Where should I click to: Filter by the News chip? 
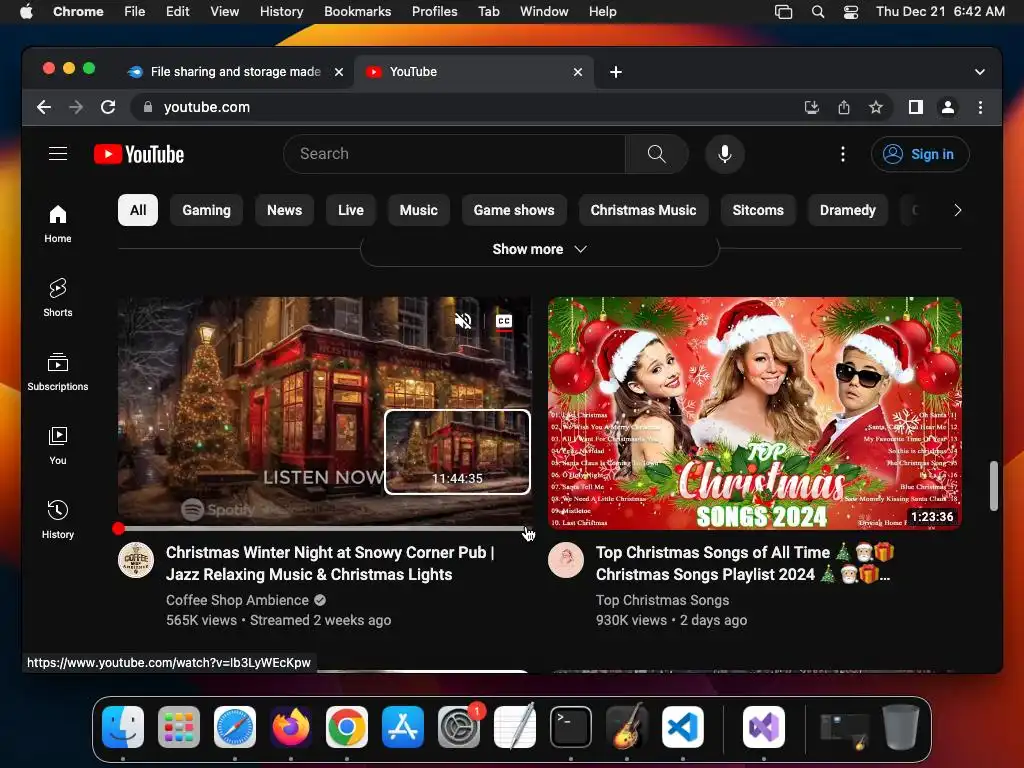(x=284, y=210)
